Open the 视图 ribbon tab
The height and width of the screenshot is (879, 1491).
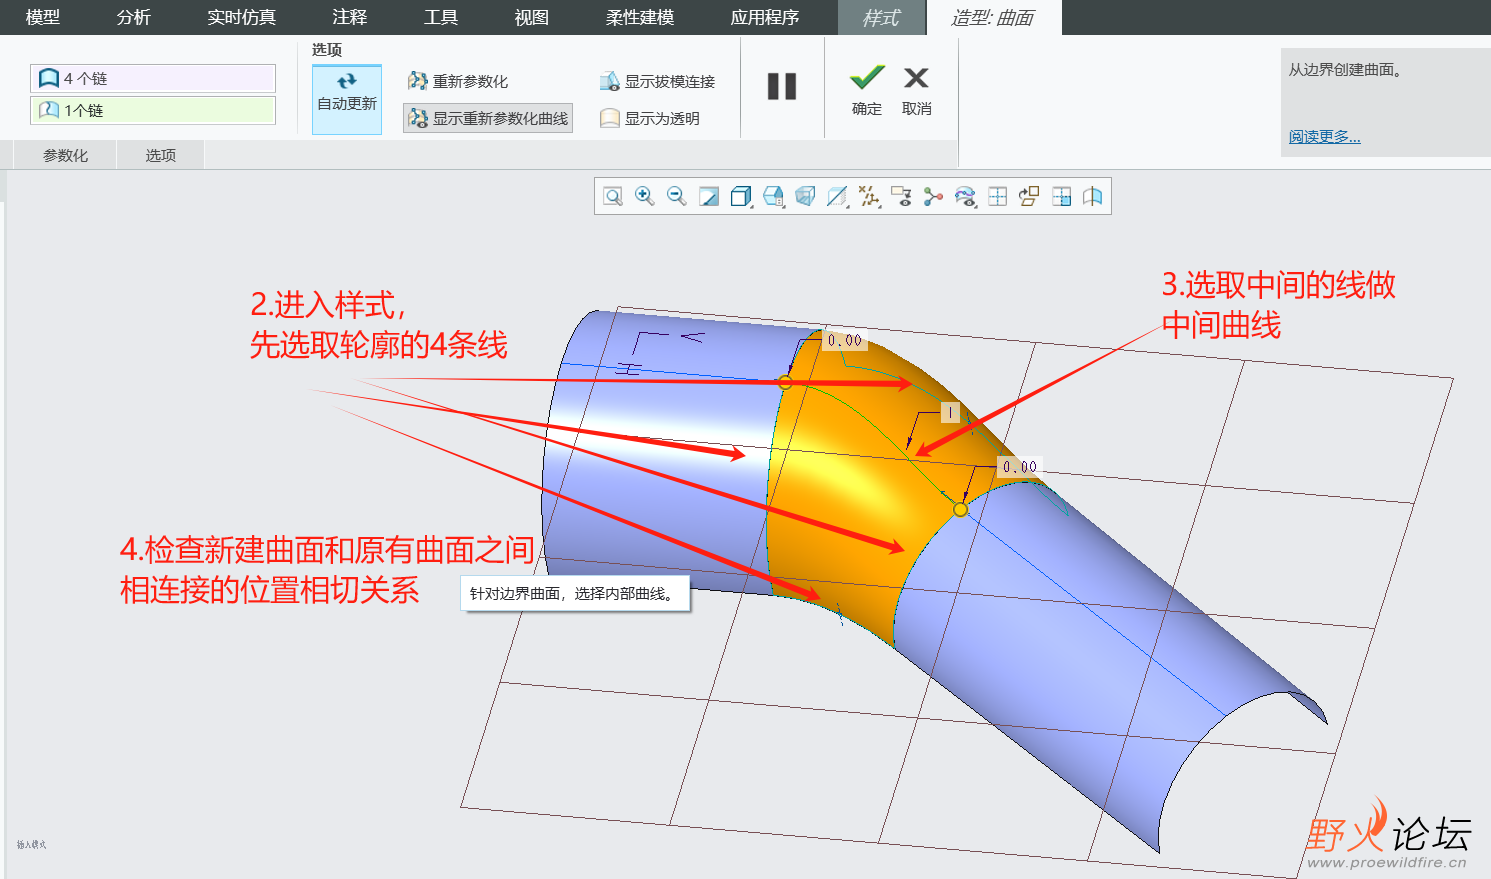coord(532,17)
